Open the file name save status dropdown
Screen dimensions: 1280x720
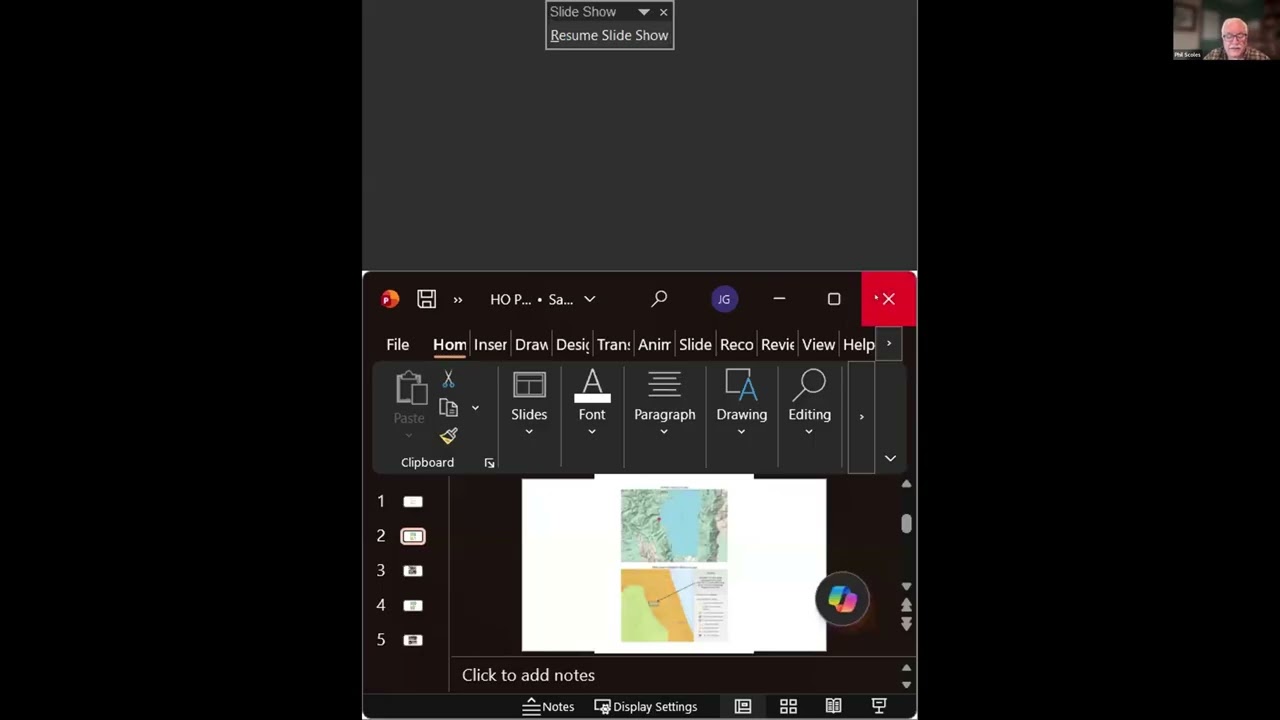589,299
